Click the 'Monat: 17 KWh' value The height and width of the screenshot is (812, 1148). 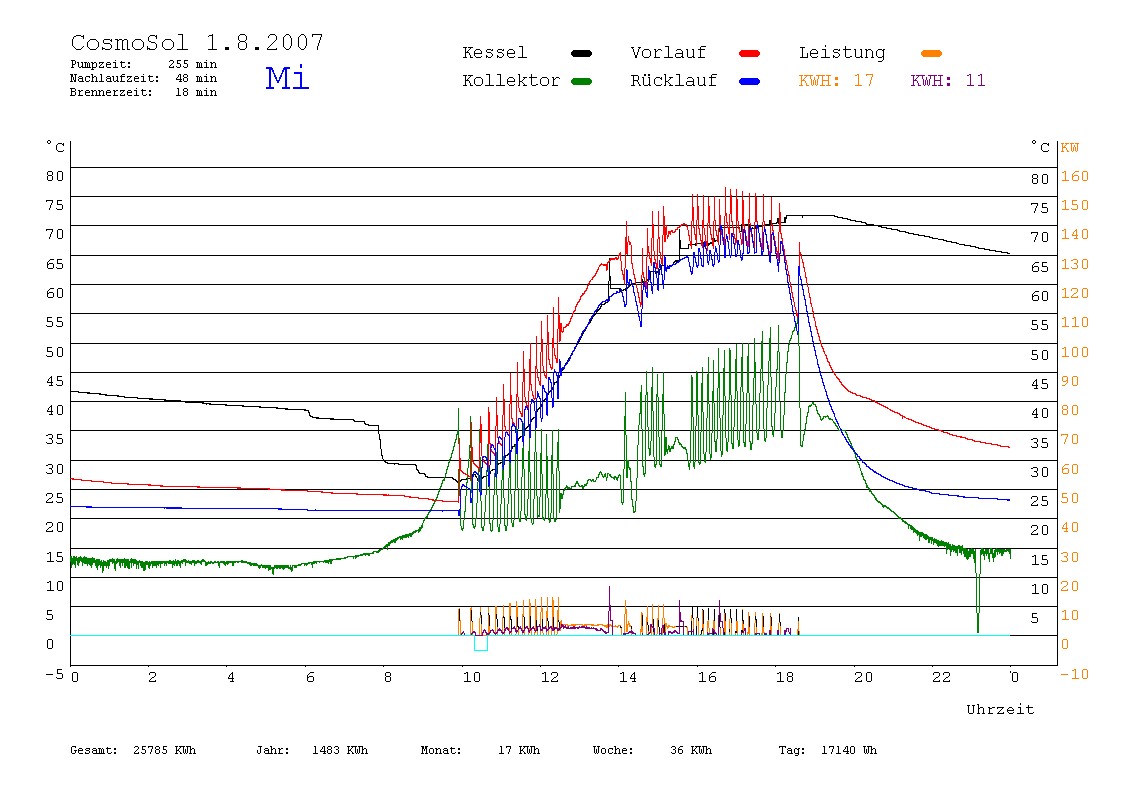pos(480,750)
